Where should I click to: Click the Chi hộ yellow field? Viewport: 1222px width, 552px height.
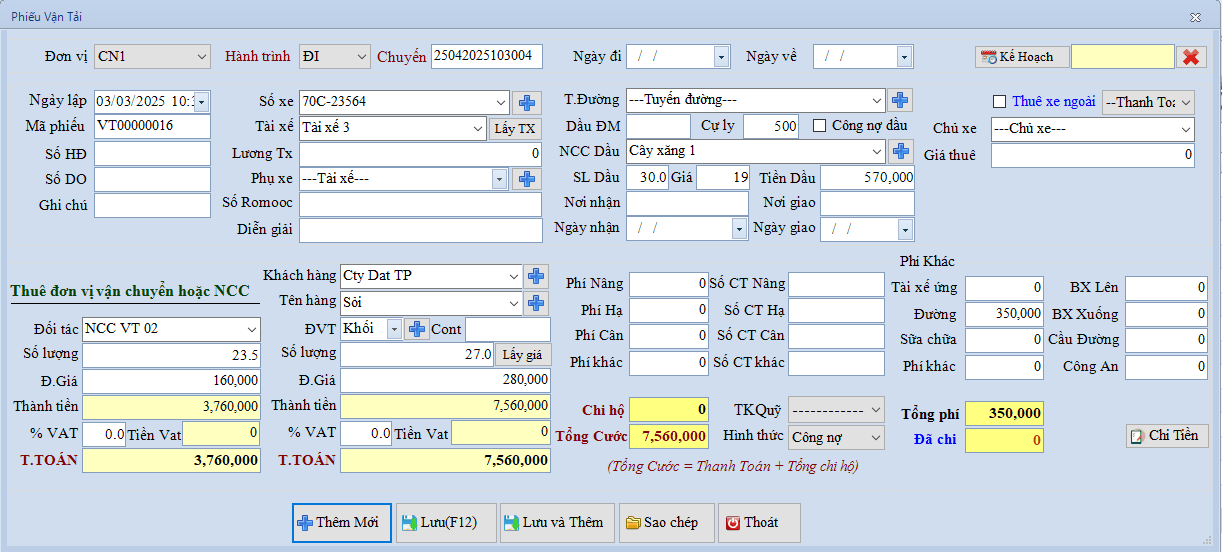point(669,409)
